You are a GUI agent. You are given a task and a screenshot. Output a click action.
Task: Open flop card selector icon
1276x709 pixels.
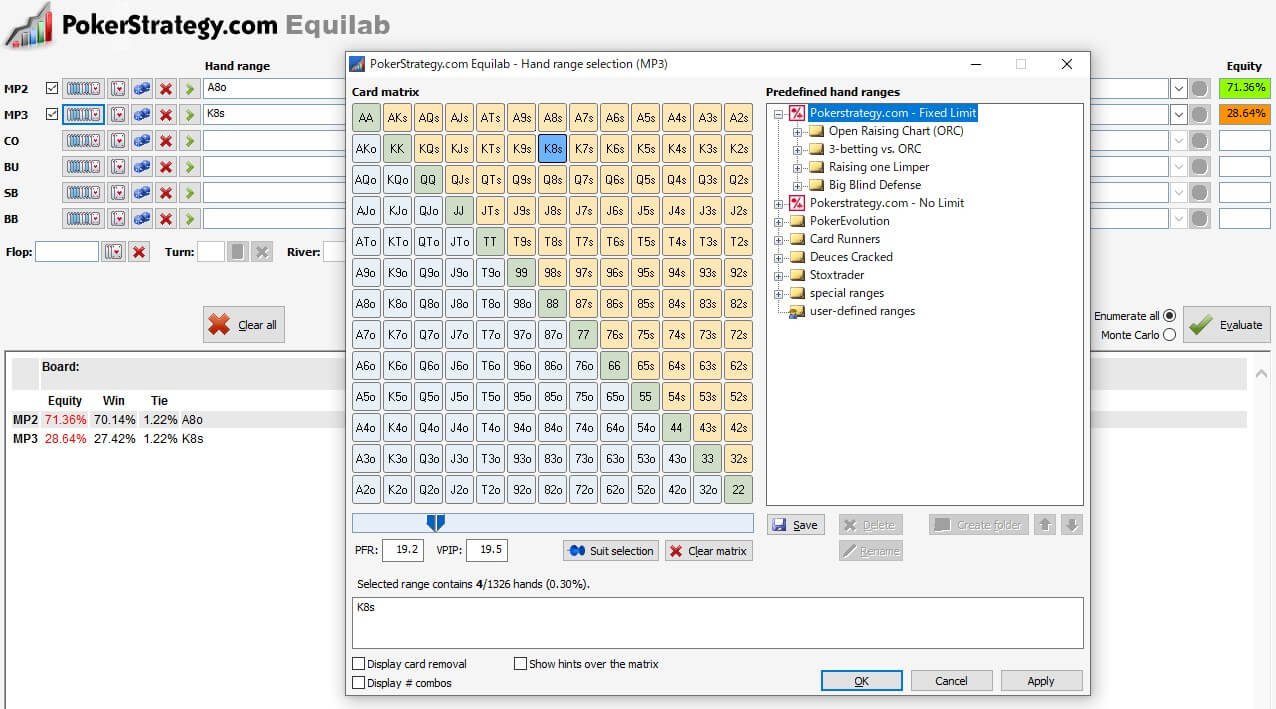[x=114, y=252]
